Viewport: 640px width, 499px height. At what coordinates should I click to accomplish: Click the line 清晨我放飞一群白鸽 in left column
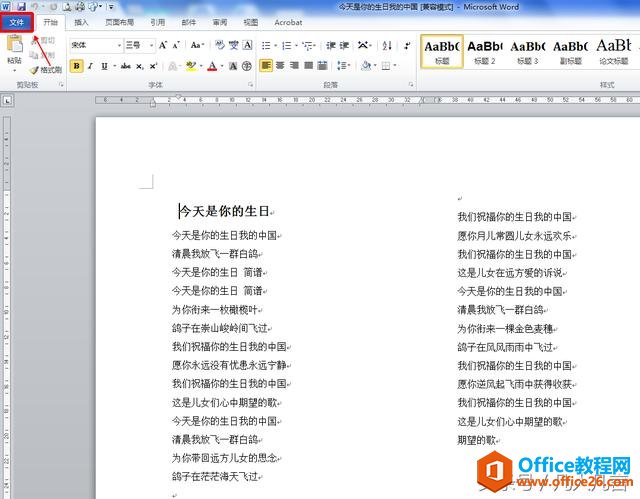(x=215, y=254)
